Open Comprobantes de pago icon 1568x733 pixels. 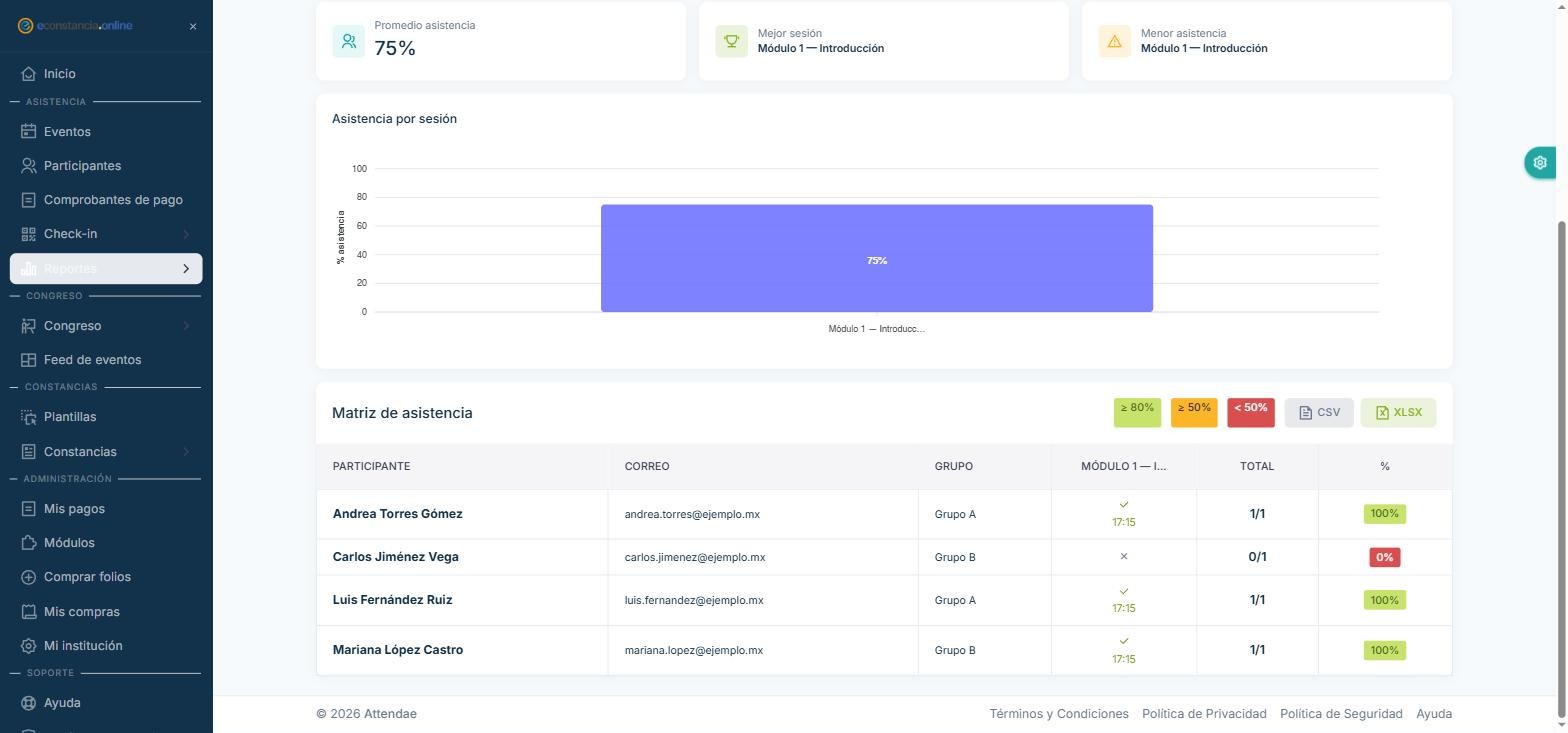28,200
